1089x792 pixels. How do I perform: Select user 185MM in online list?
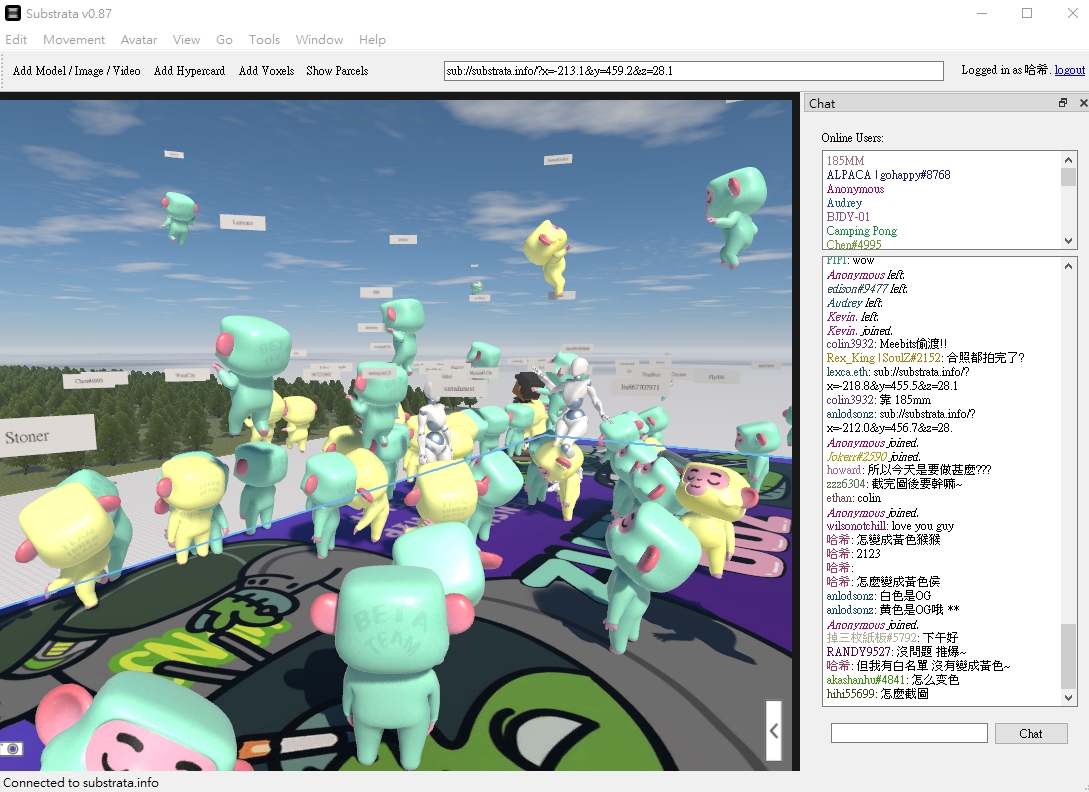point(845,160)
